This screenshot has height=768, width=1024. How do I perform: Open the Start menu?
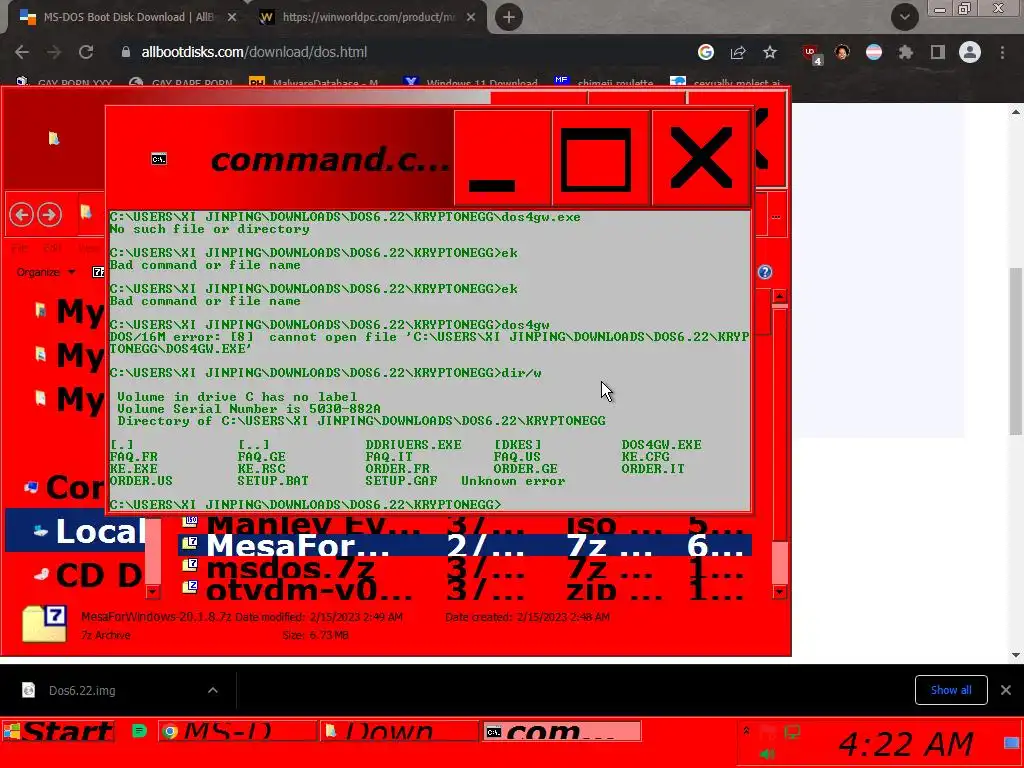point(58,731)
